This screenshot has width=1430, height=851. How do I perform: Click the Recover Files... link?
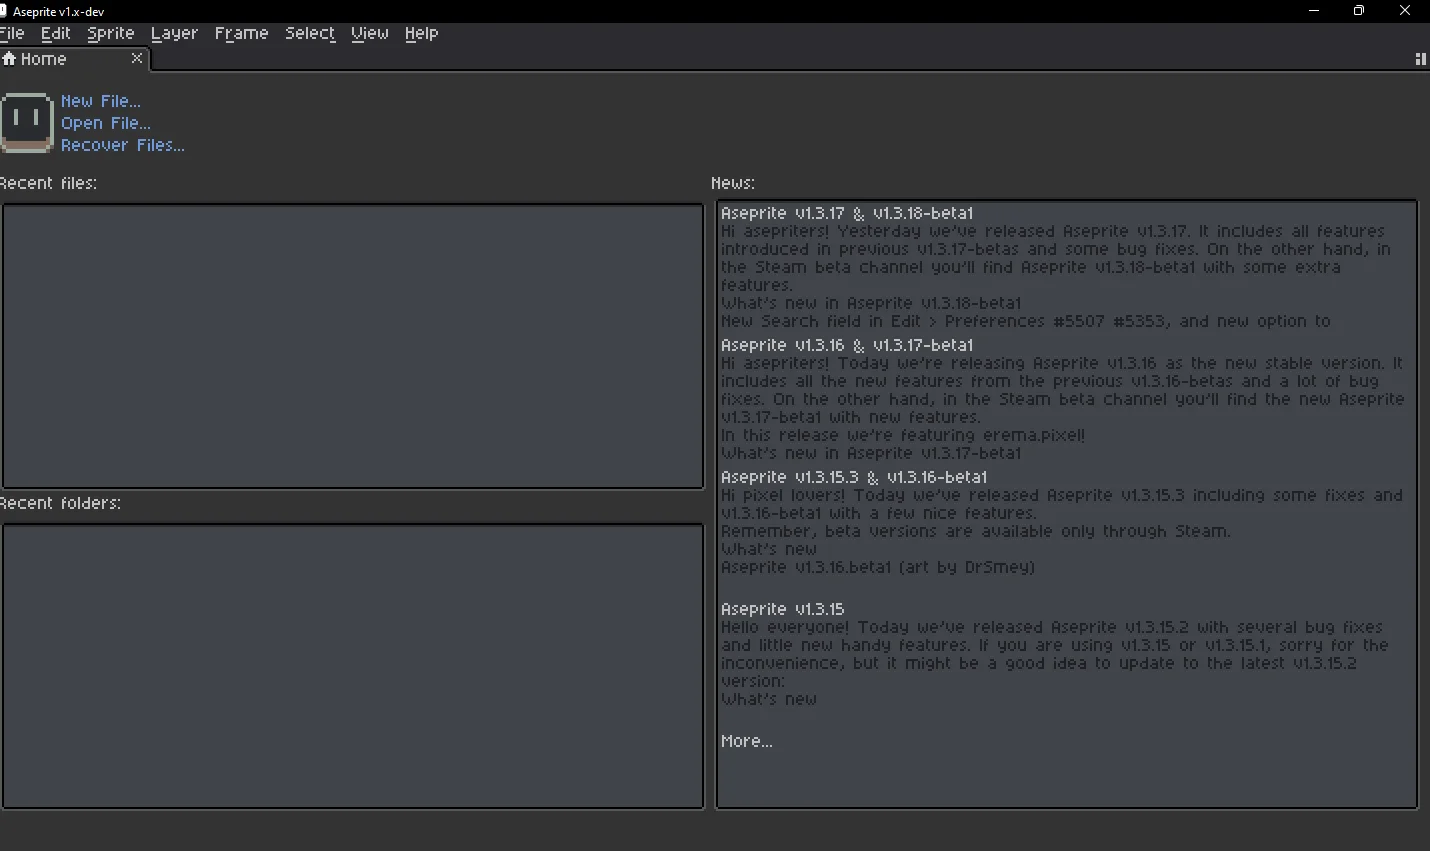[123, 145]
